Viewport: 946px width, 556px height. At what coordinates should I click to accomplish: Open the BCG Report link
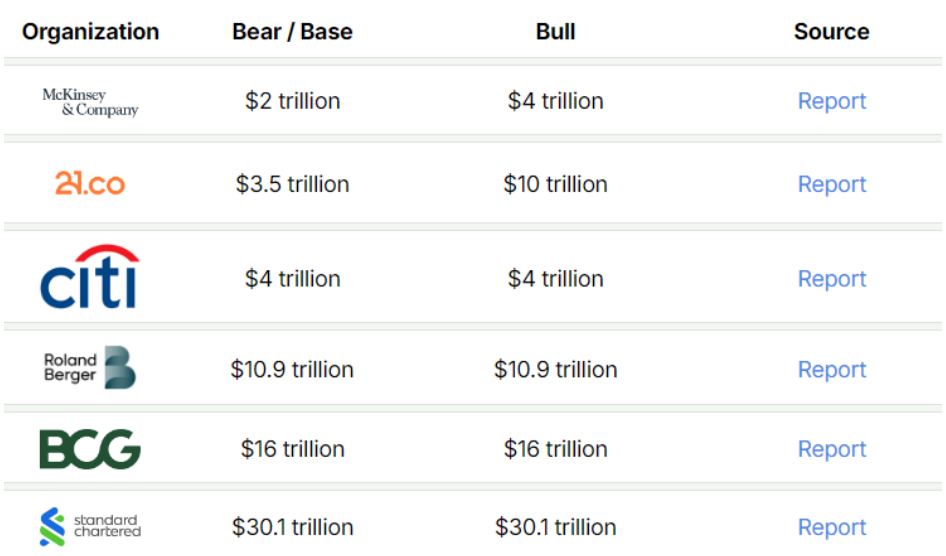(831, 449)
